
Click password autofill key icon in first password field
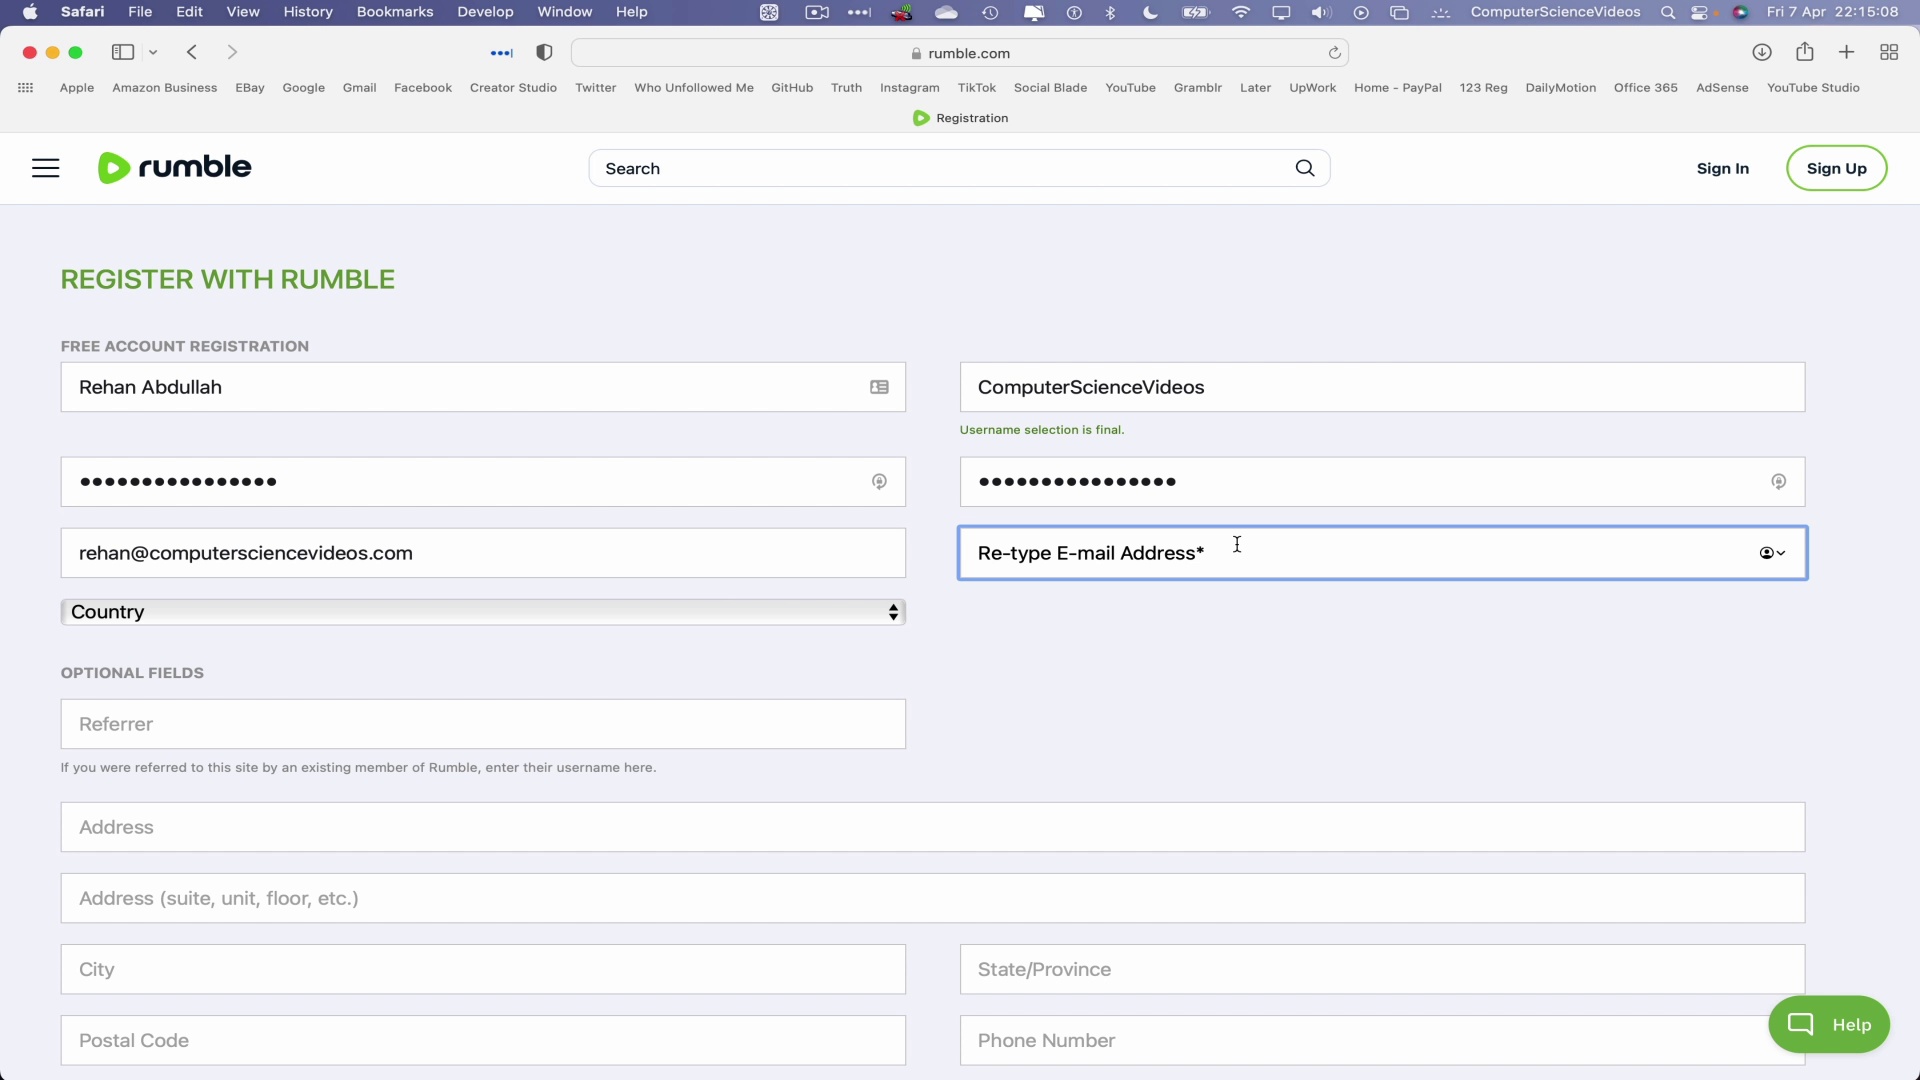tap(879, 482)
